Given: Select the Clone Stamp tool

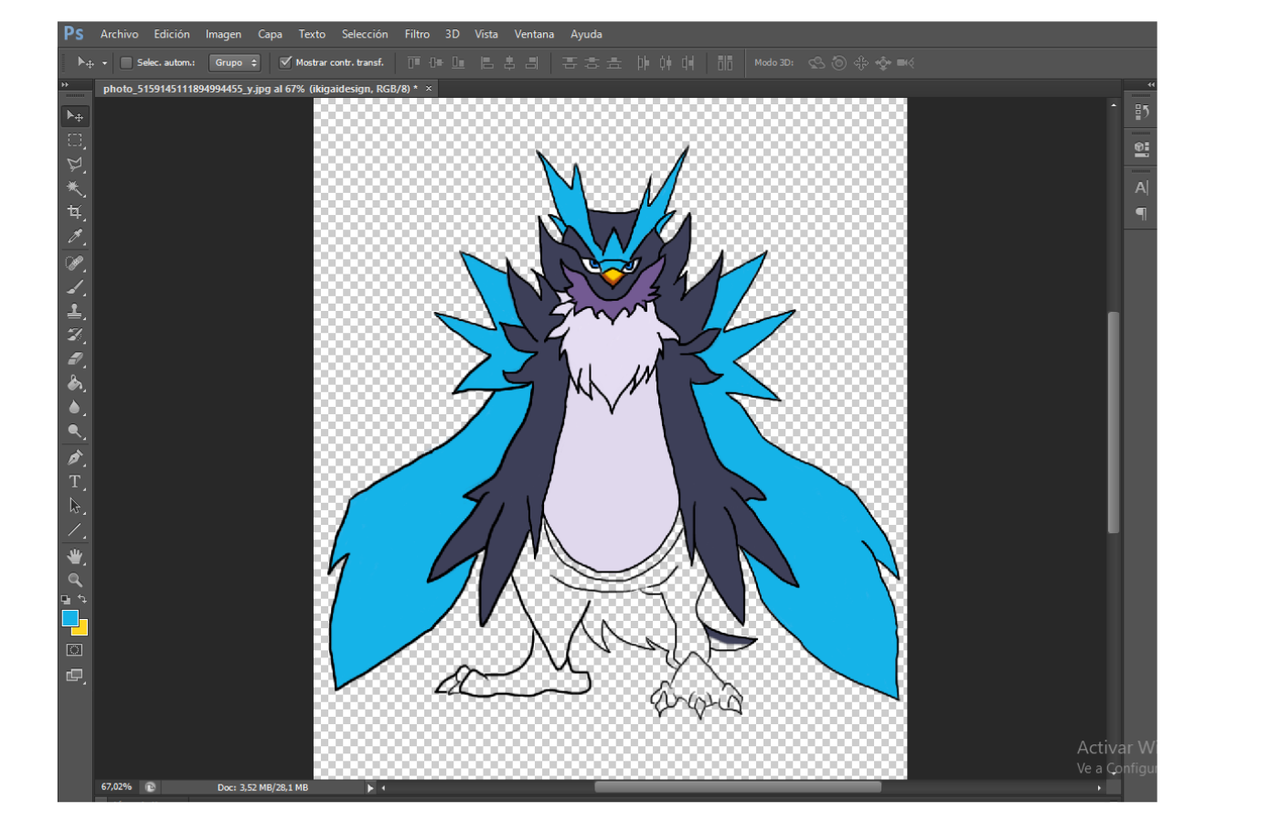Looking at the screenshot, I should pos(75,311).
